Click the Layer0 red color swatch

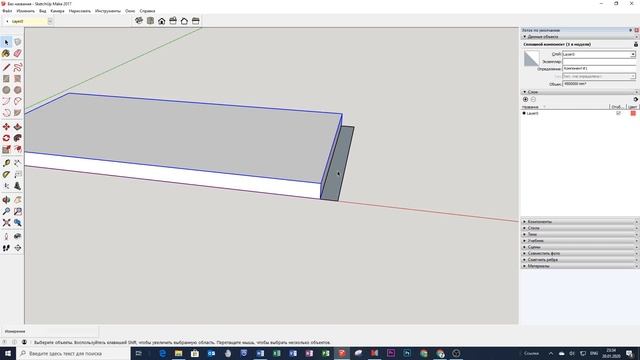[x=633, y=113]
